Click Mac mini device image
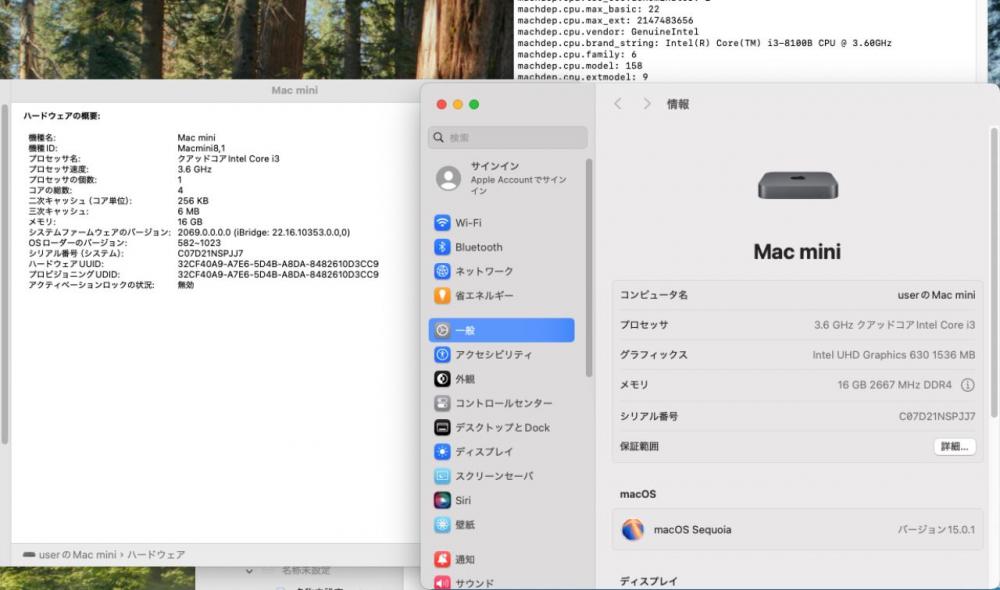The image size is (1000, 590). click(798, 186)
